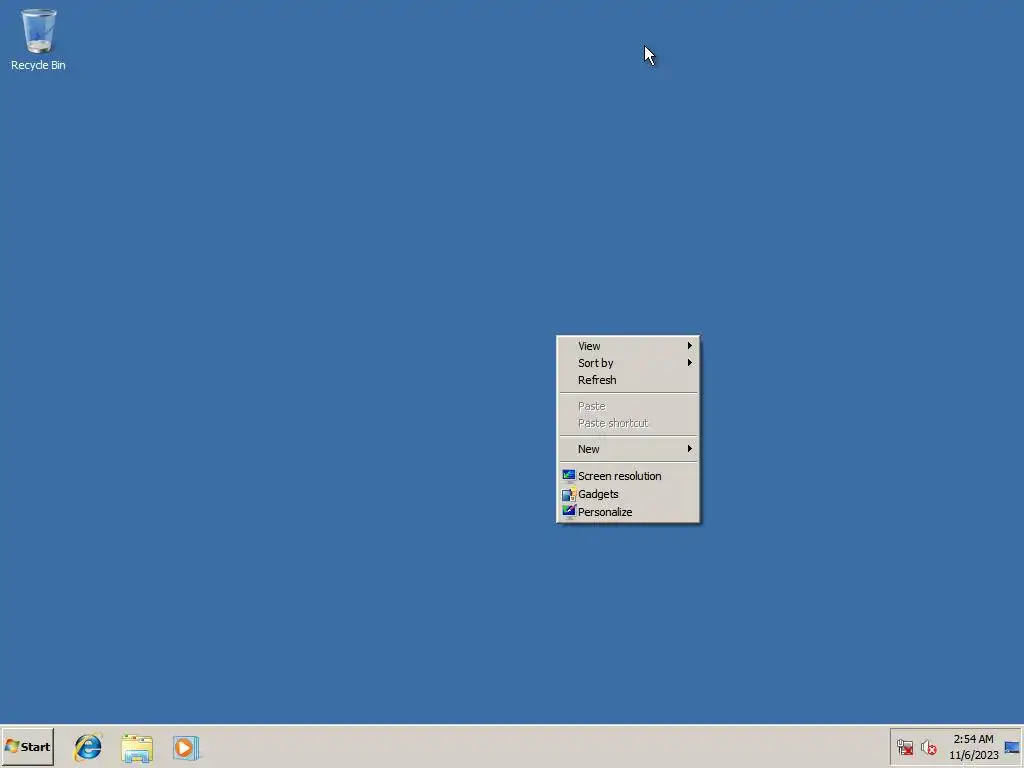Open the View submenu in context menu
Screen dimensions: 1024x768
click(x=628, y=346)
